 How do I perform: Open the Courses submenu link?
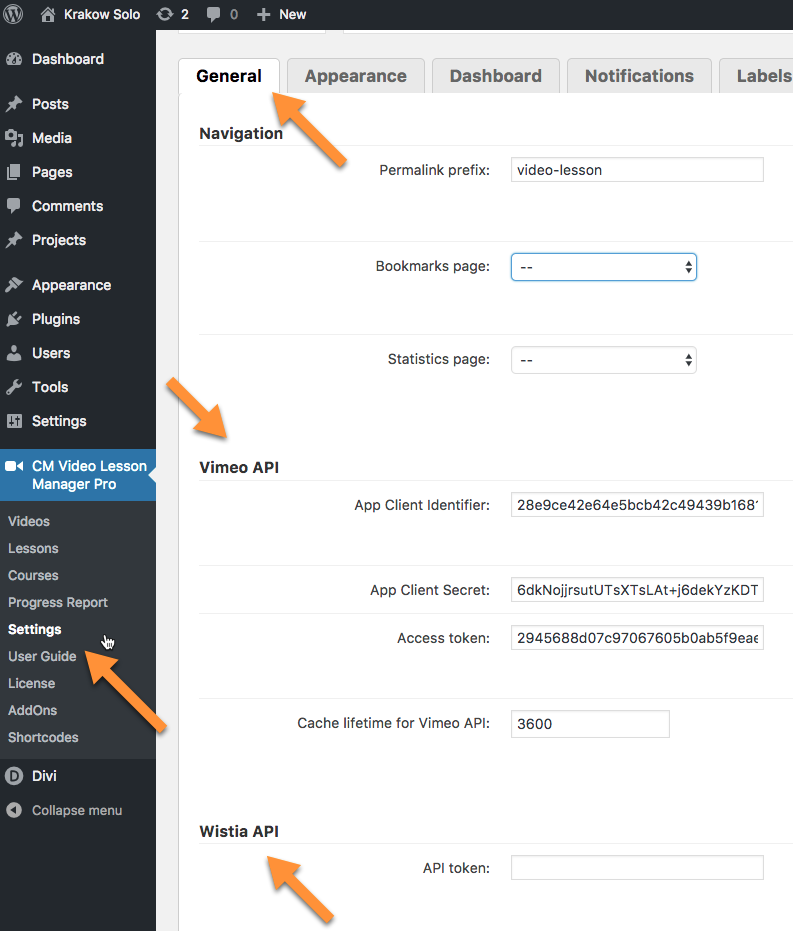point(33,575)
